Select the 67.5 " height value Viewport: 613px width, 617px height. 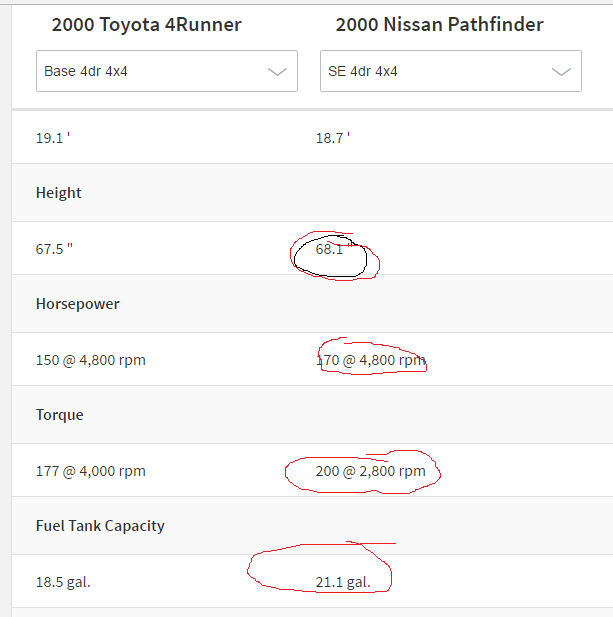[54, 249]
